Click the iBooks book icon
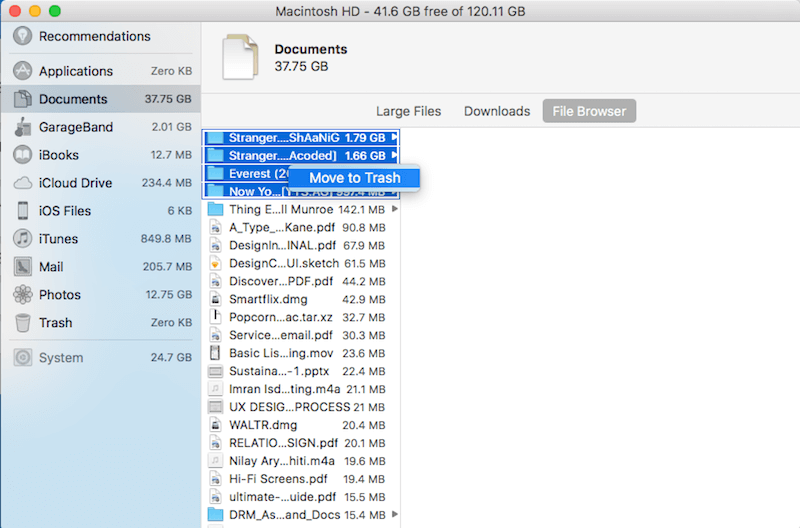This screenshot has height=528, width=800. 22,155
